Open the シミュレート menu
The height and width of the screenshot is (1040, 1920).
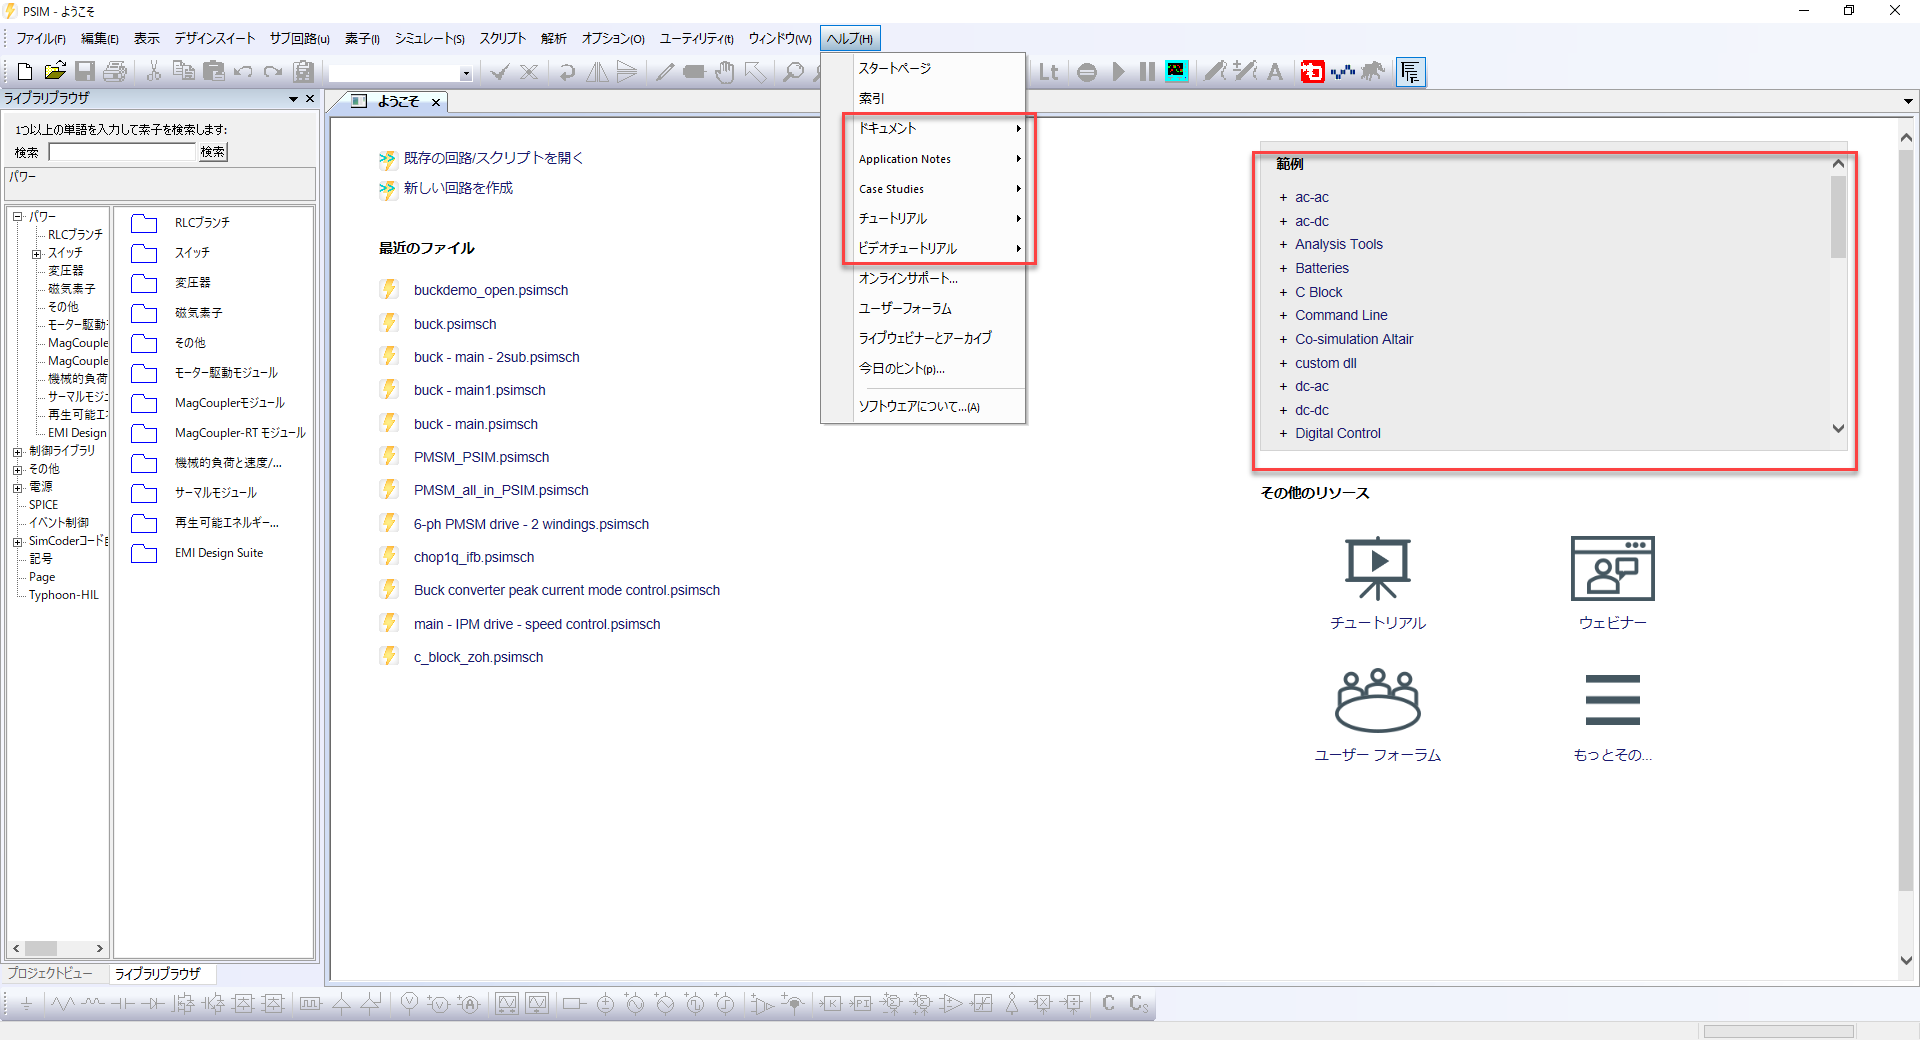[x=429, y=39]
